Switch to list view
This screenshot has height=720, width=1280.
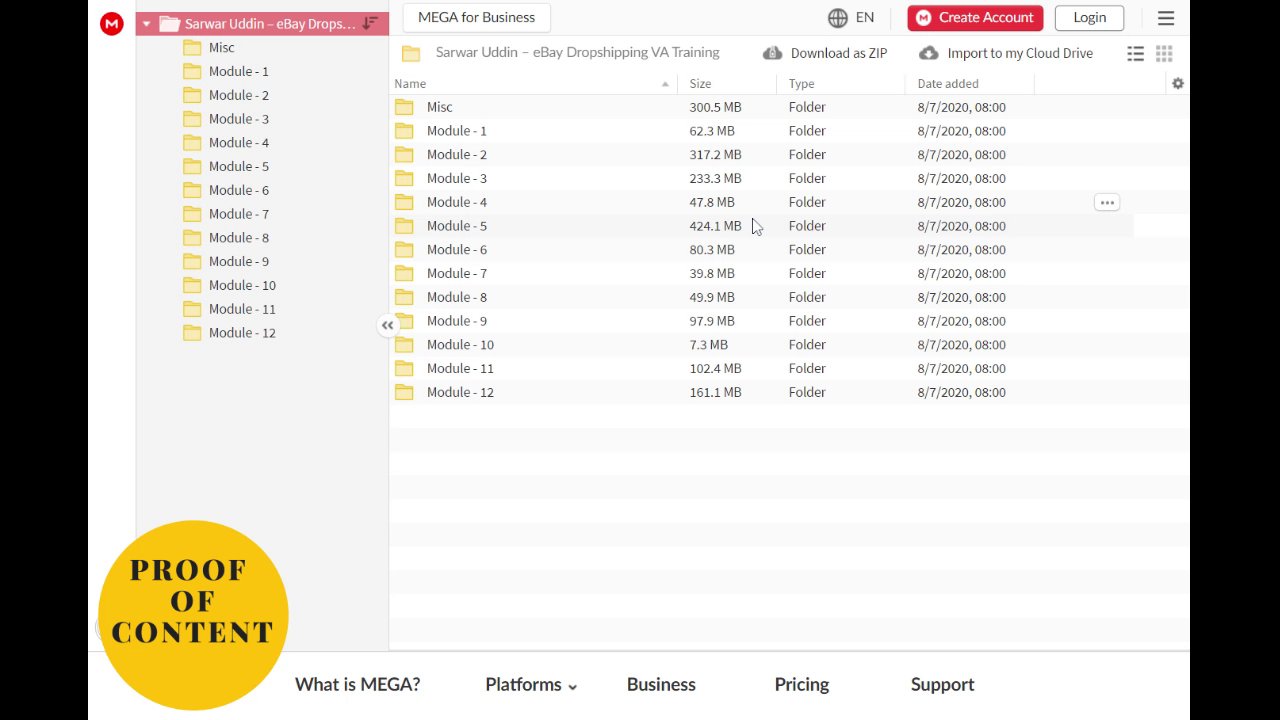[1136, 54]
